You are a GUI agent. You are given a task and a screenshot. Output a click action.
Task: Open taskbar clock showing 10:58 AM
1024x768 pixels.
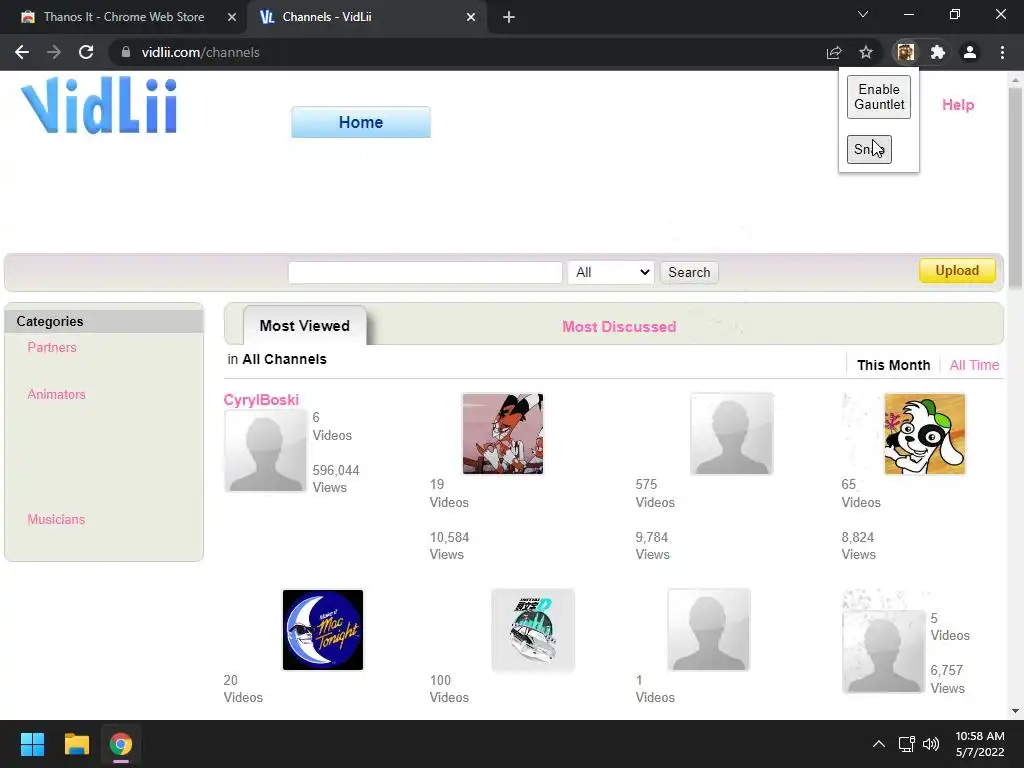[x=980, y=744]
